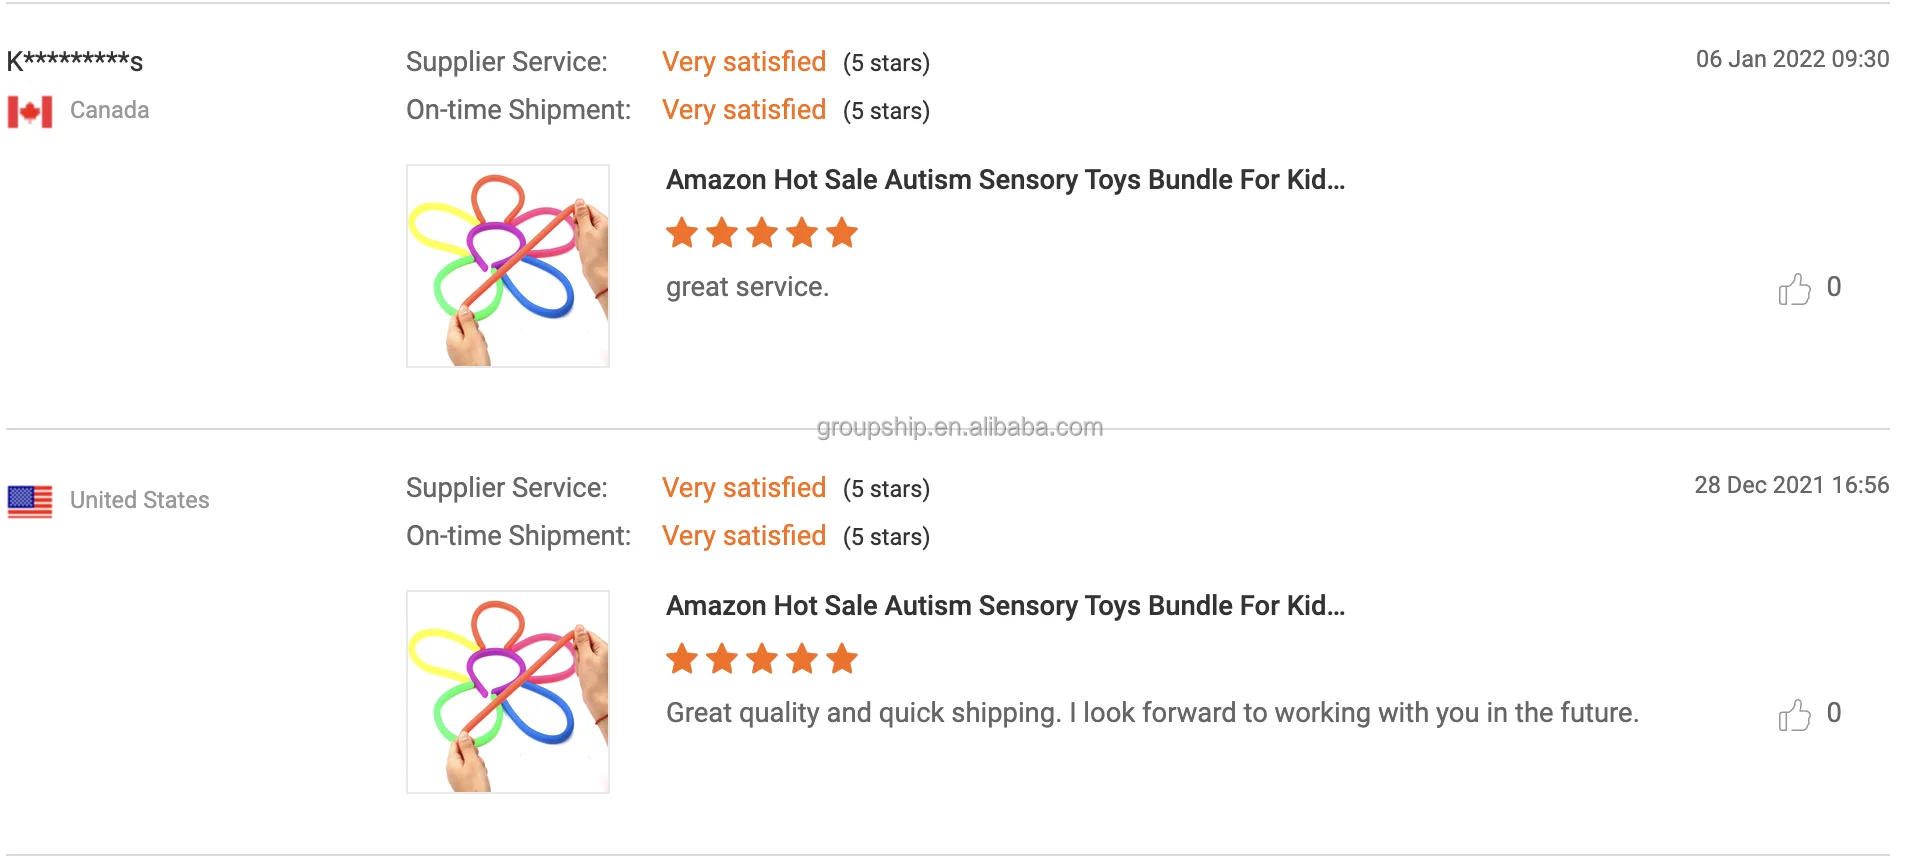Click On-time Shipment 'Very satisfied' in the US review
Screen dimensions: 1918x856
(x=744, y=536)
